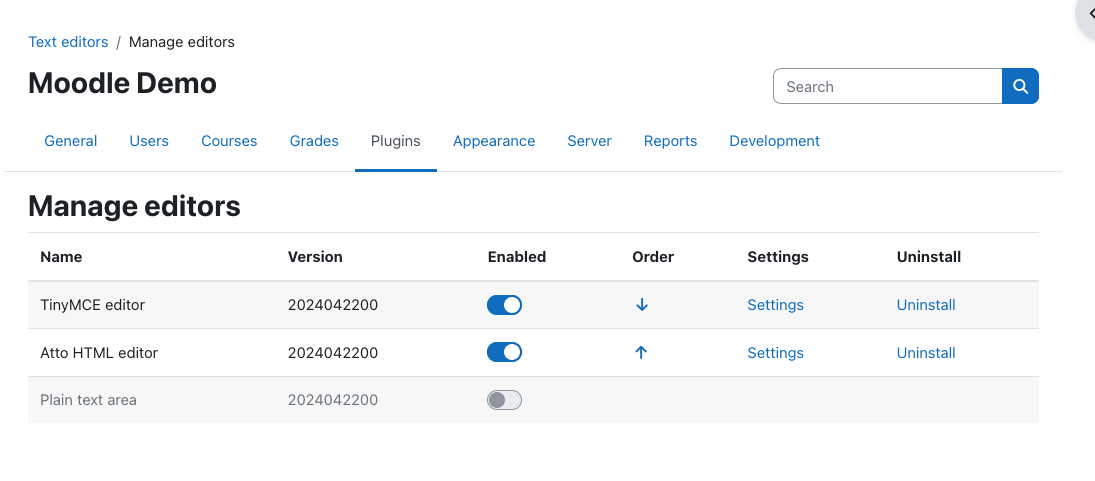
Task: Uninstall the Atto HTML editor
Action: [926, 353]
